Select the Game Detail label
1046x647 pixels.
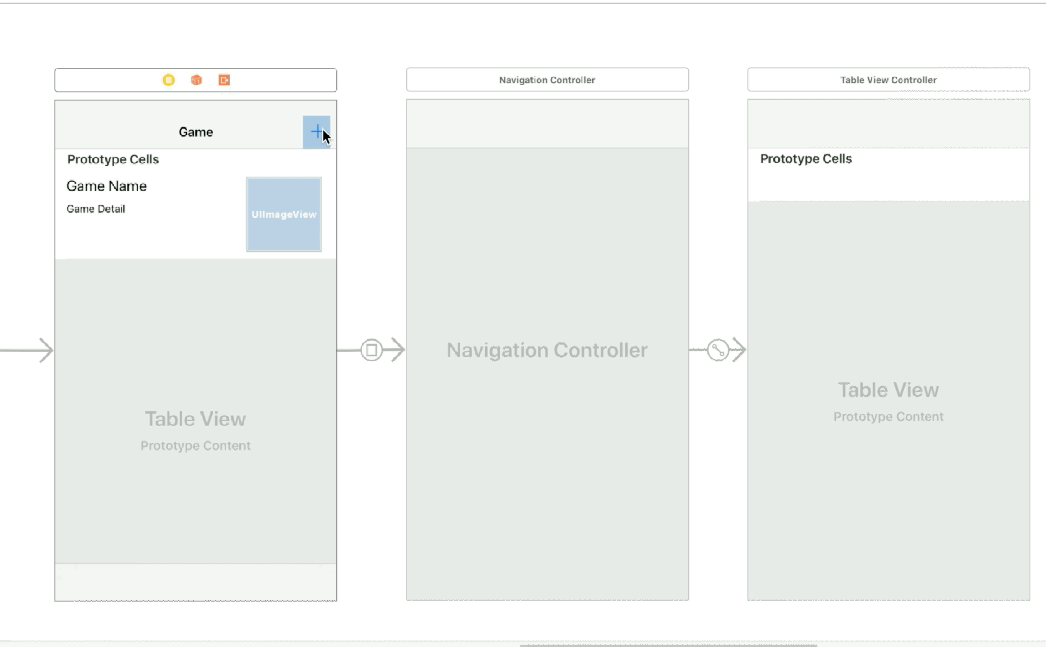tap(96, 209)
